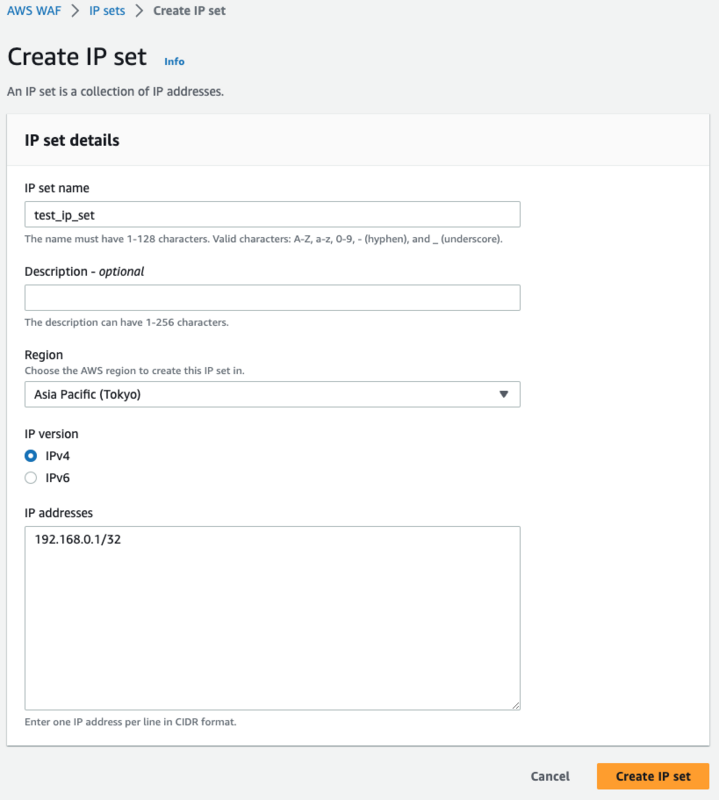This screenshot has height=800, width=719.
Task: Click the current 'Create IP set' breadcrumb item
Action: coord(189,11)
